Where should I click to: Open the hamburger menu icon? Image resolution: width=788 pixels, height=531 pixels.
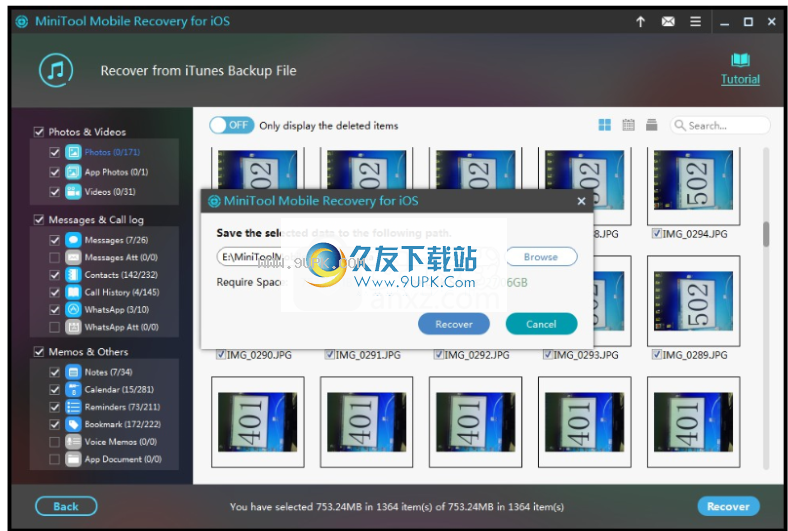tap(696, 22)
